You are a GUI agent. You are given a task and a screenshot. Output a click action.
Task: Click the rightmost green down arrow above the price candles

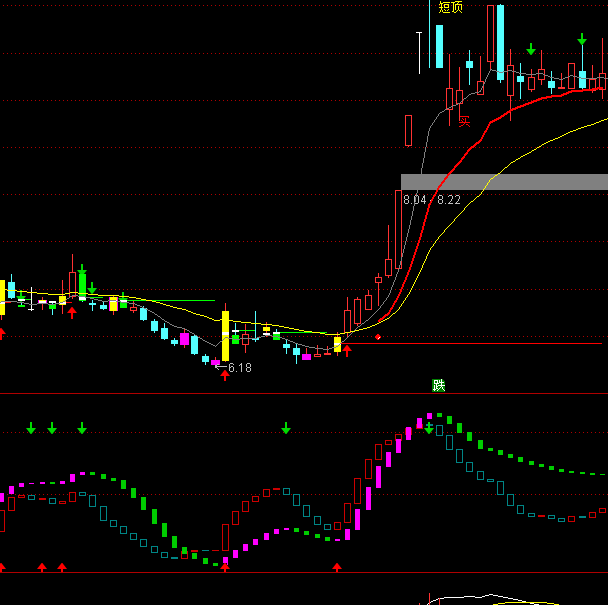581,40
